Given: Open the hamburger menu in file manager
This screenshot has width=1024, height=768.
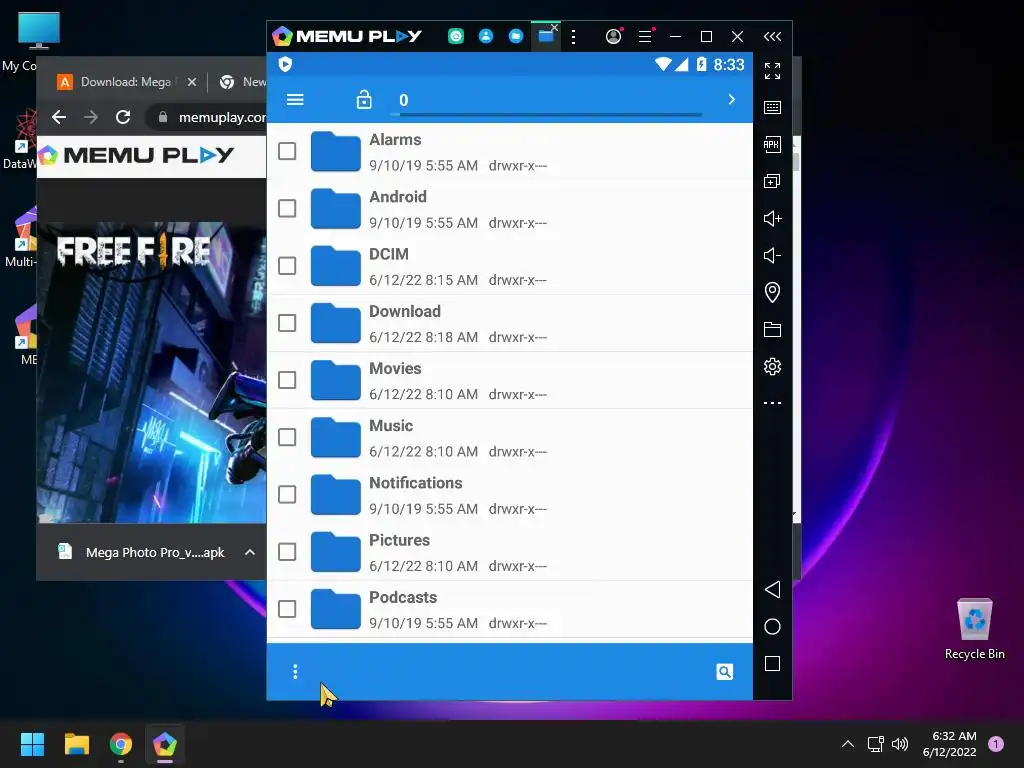Looking at the screenshot, I should pyautogui.click(x=295, y=99).
